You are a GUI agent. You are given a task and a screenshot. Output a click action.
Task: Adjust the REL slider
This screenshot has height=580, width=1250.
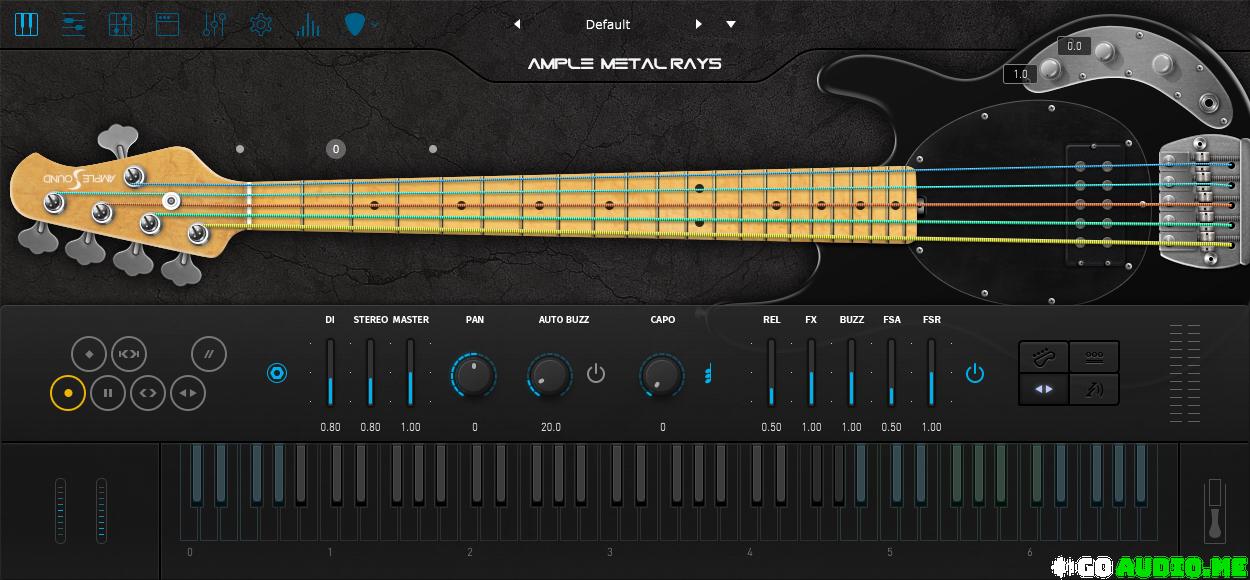[771, 373]
